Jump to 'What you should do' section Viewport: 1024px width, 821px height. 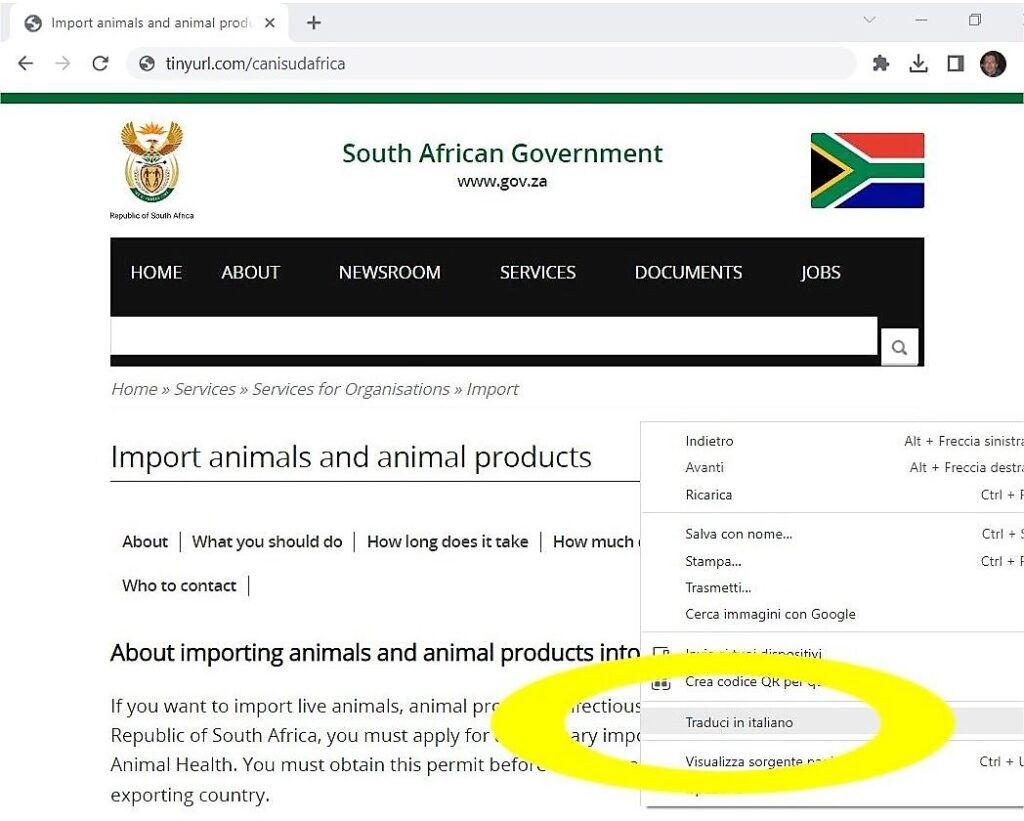pyautogui.click(x=267, y=541)
